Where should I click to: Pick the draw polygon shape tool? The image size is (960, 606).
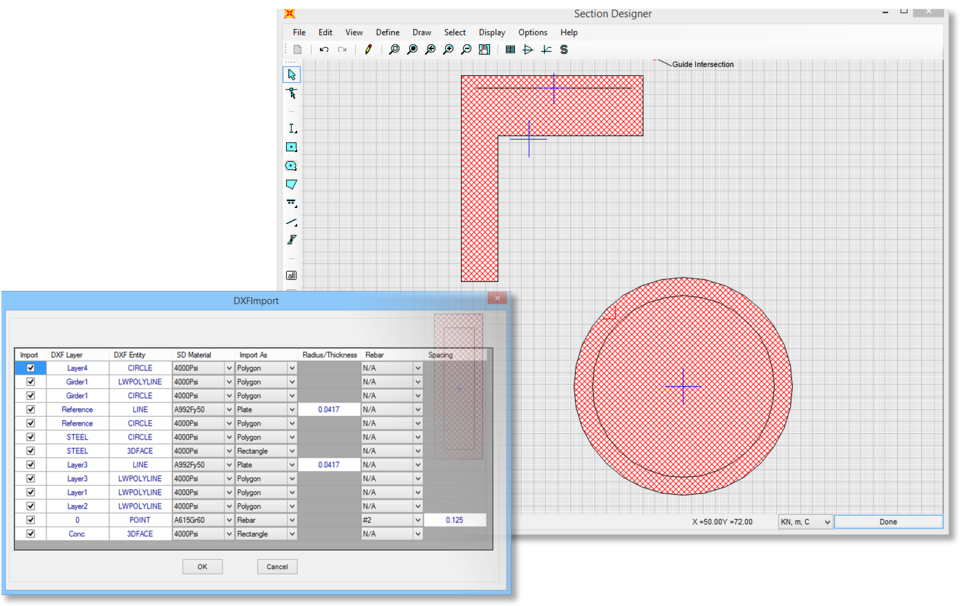[x=292, y=185]
